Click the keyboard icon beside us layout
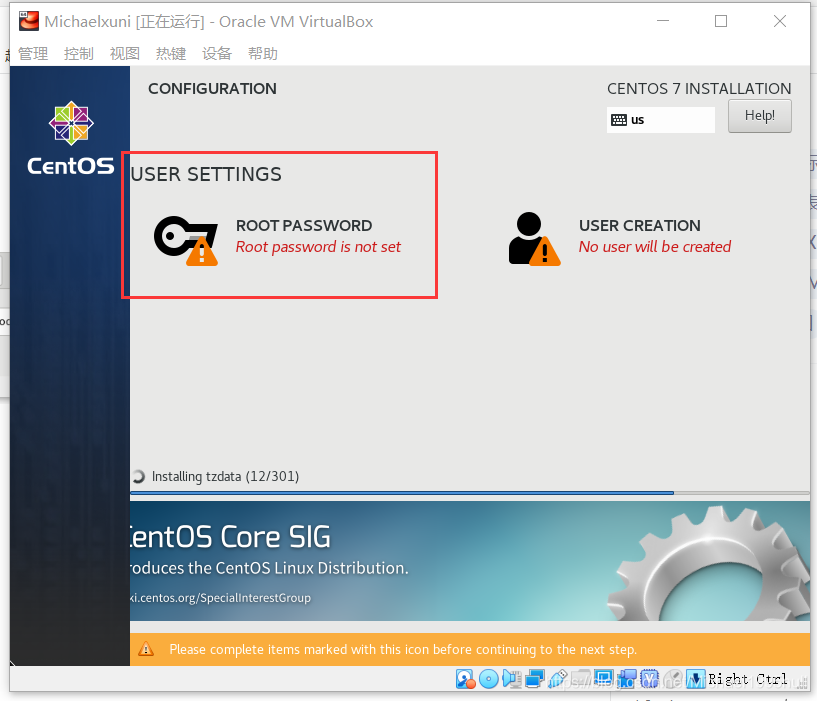This screenshot has width=817, height=701. 619,120
